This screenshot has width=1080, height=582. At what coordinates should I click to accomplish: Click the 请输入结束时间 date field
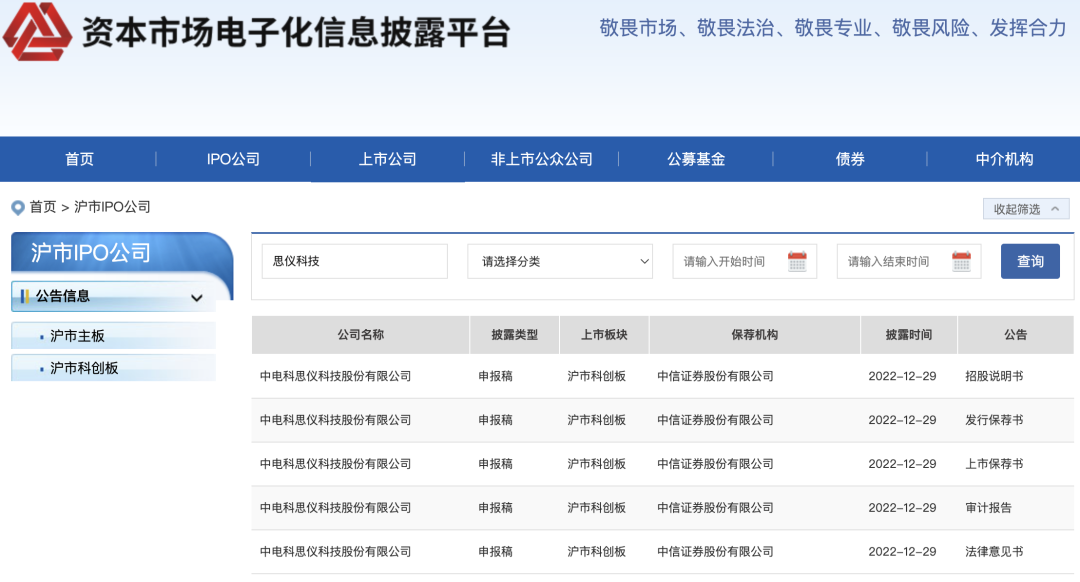point(908,262)
